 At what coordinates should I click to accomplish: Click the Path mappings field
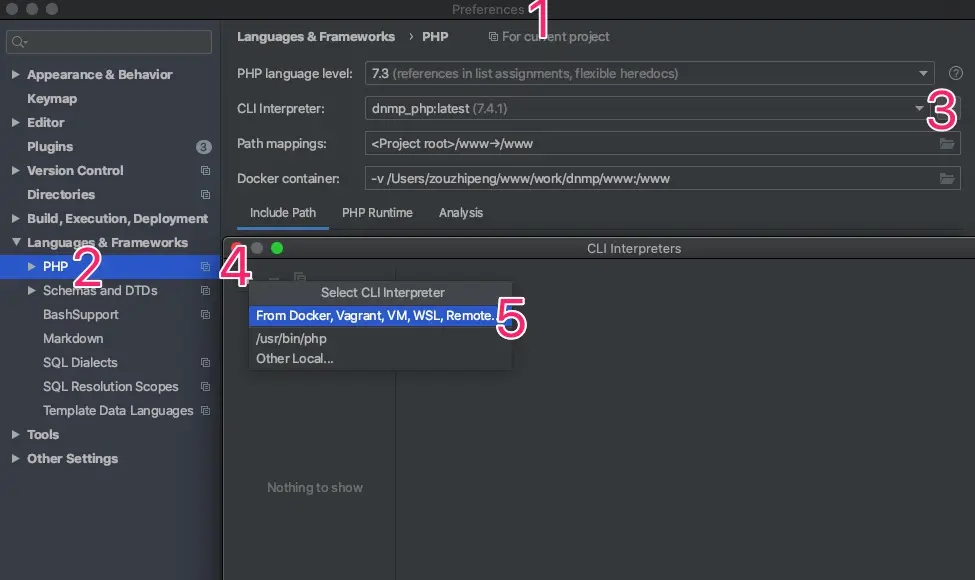pos(662,144)
